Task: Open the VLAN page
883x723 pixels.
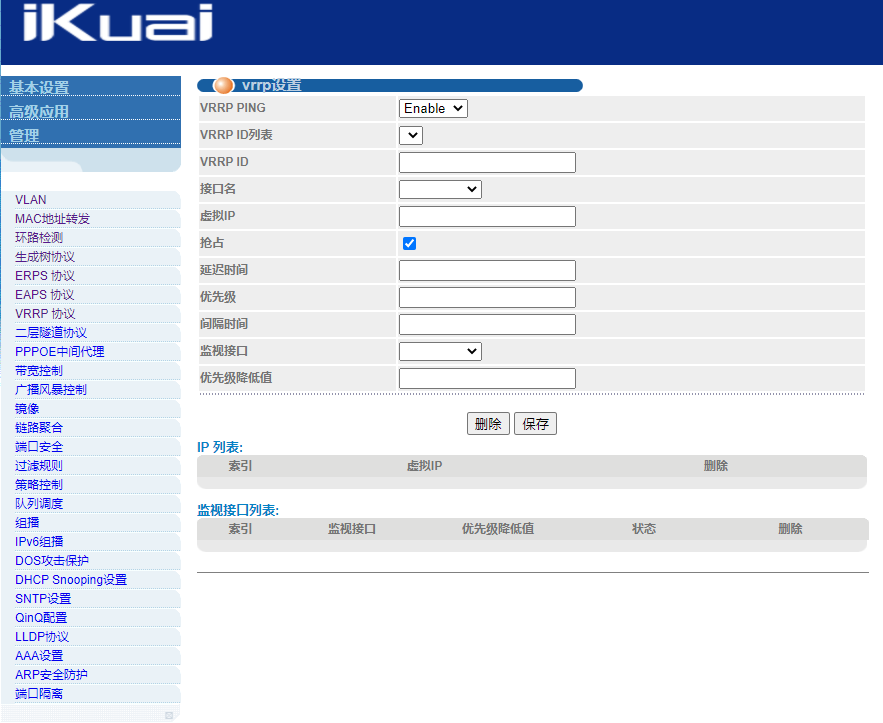Action: 30,200
